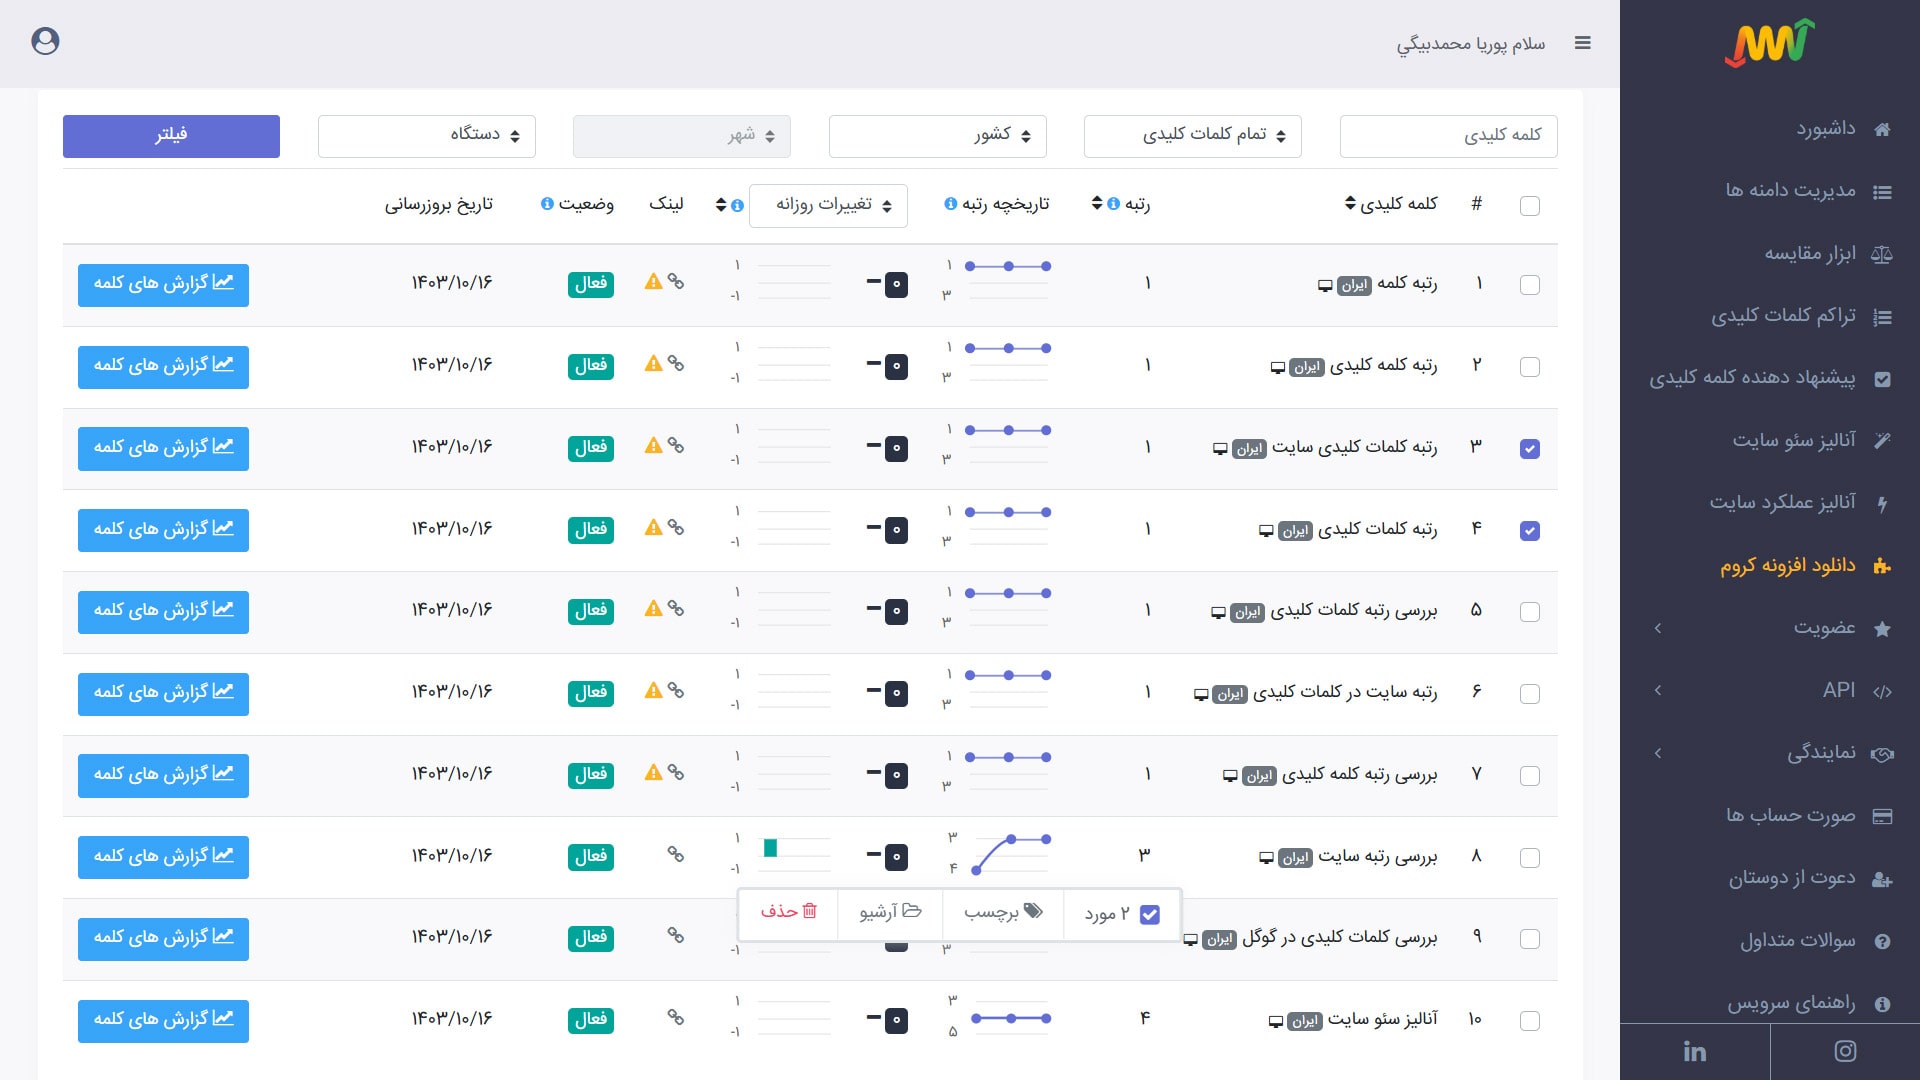This screenshot has height=1080, width=1920.
Task: Click برچسب in the bulk action bar
Action: point(1003,912)
